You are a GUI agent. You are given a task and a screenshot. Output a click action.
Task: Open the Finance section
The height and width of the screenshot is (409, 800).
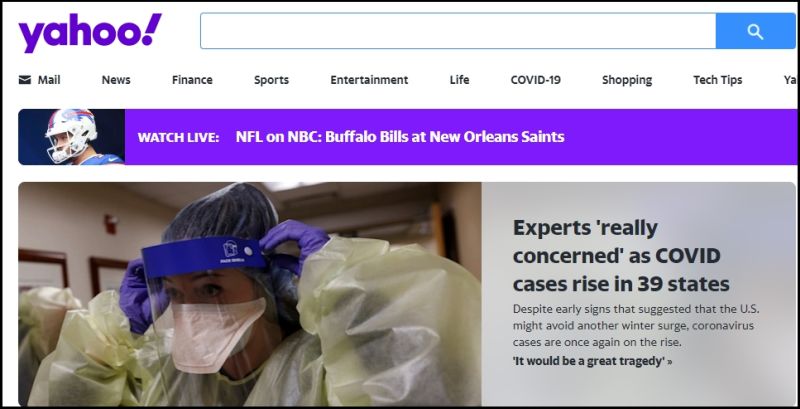192,80
